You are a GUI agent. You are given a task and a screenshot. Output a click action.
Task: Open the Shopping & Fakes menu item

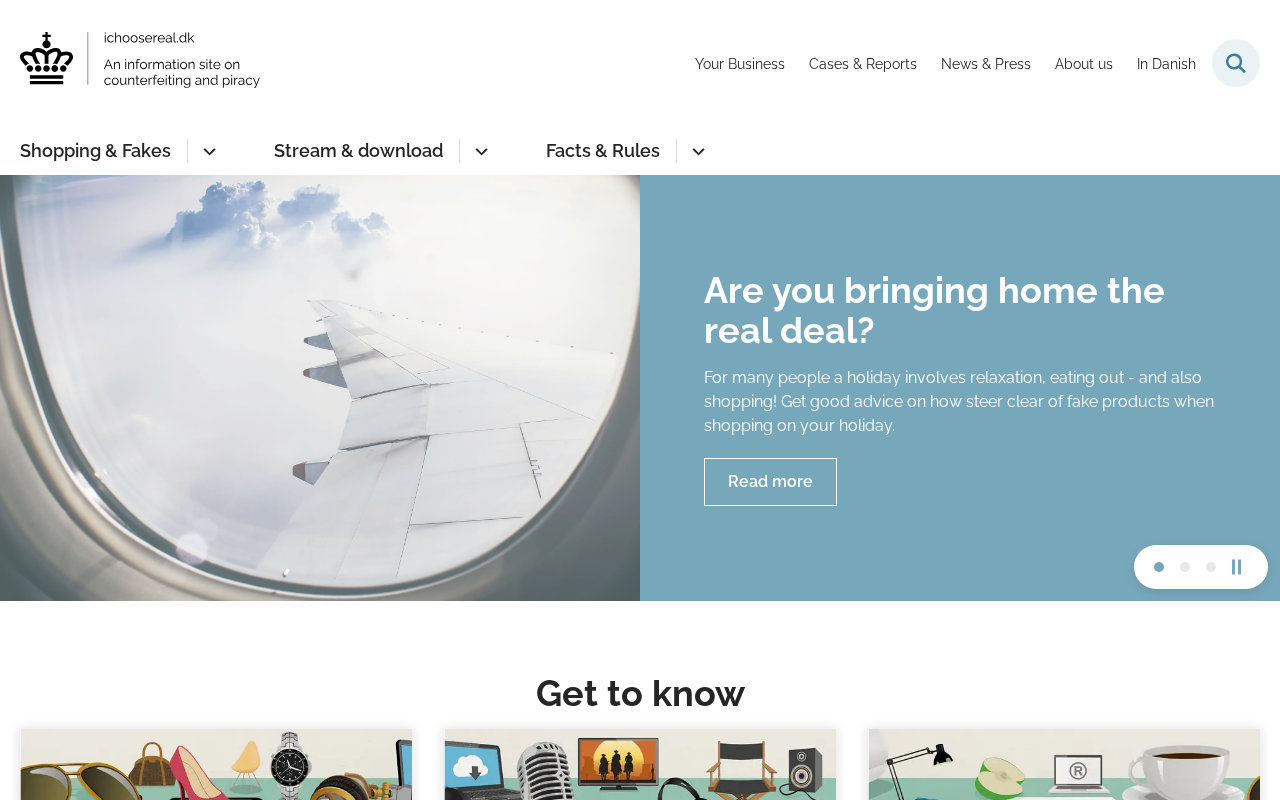point(95,151)
